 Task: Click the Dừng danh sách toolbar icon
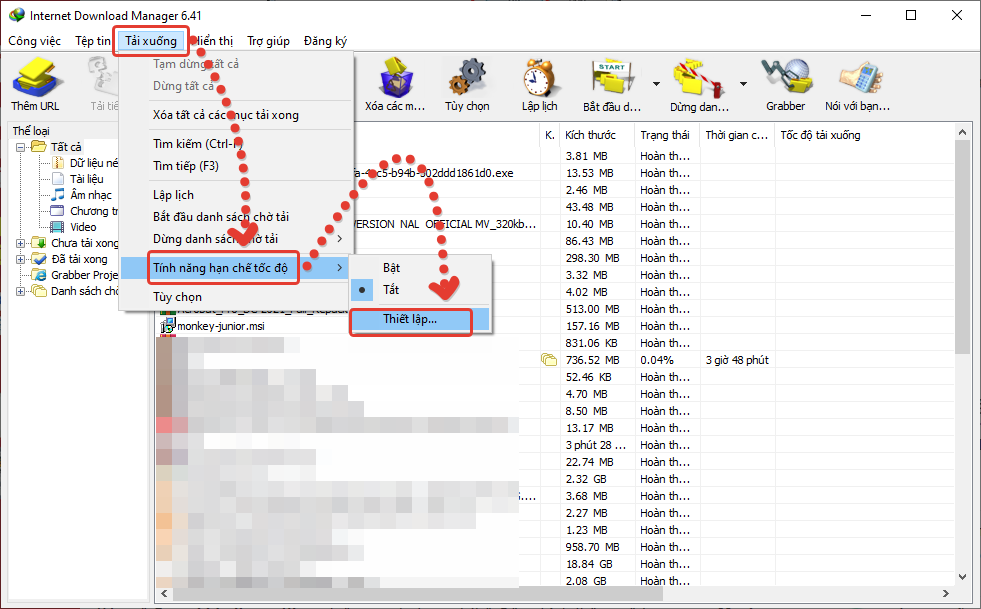[x=699, y=78]
